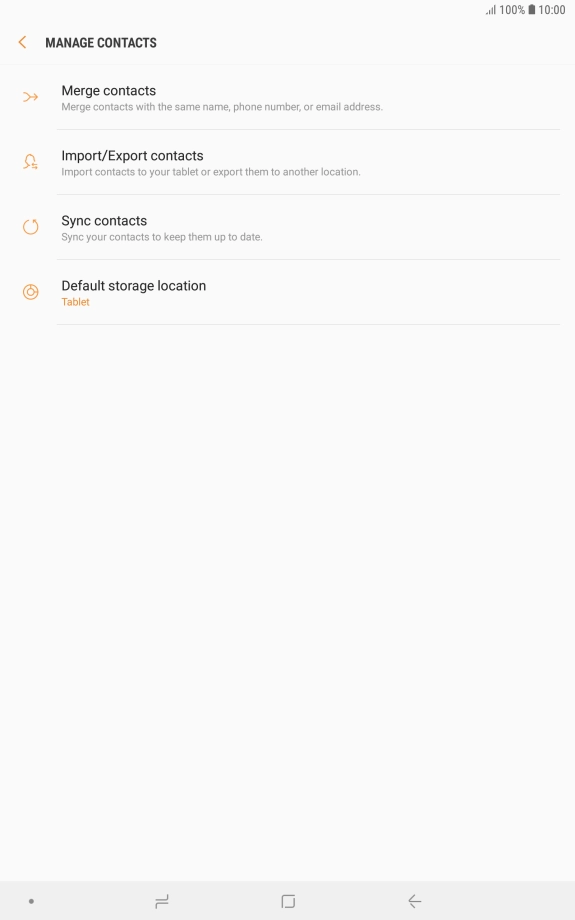The height and width of the screenshot is (920, 575).
Task: Tap the Sync your contacts description text
Action: tap(161, 237)
